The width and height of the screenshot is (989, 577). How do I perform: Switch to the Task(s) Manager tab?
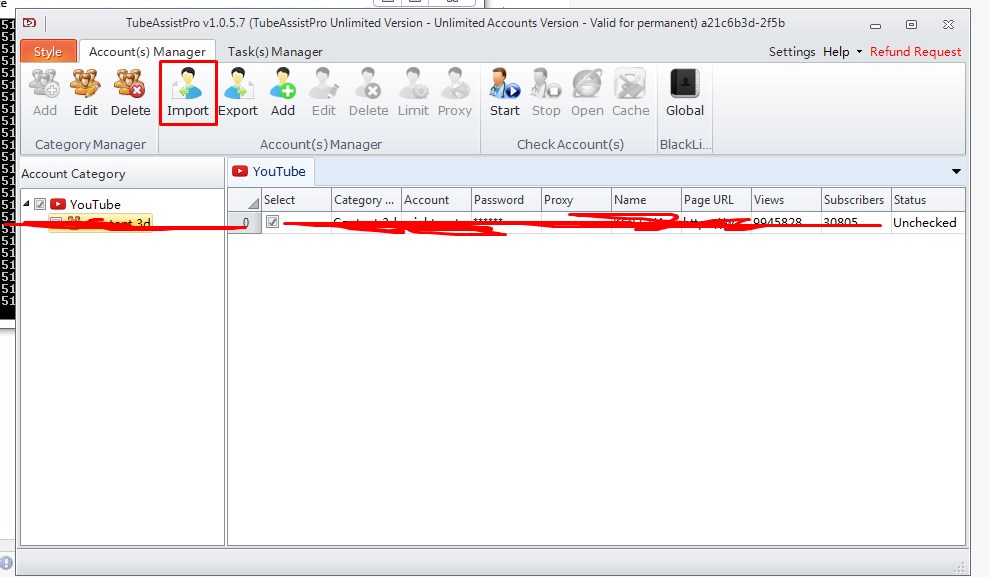coord(275,51)
